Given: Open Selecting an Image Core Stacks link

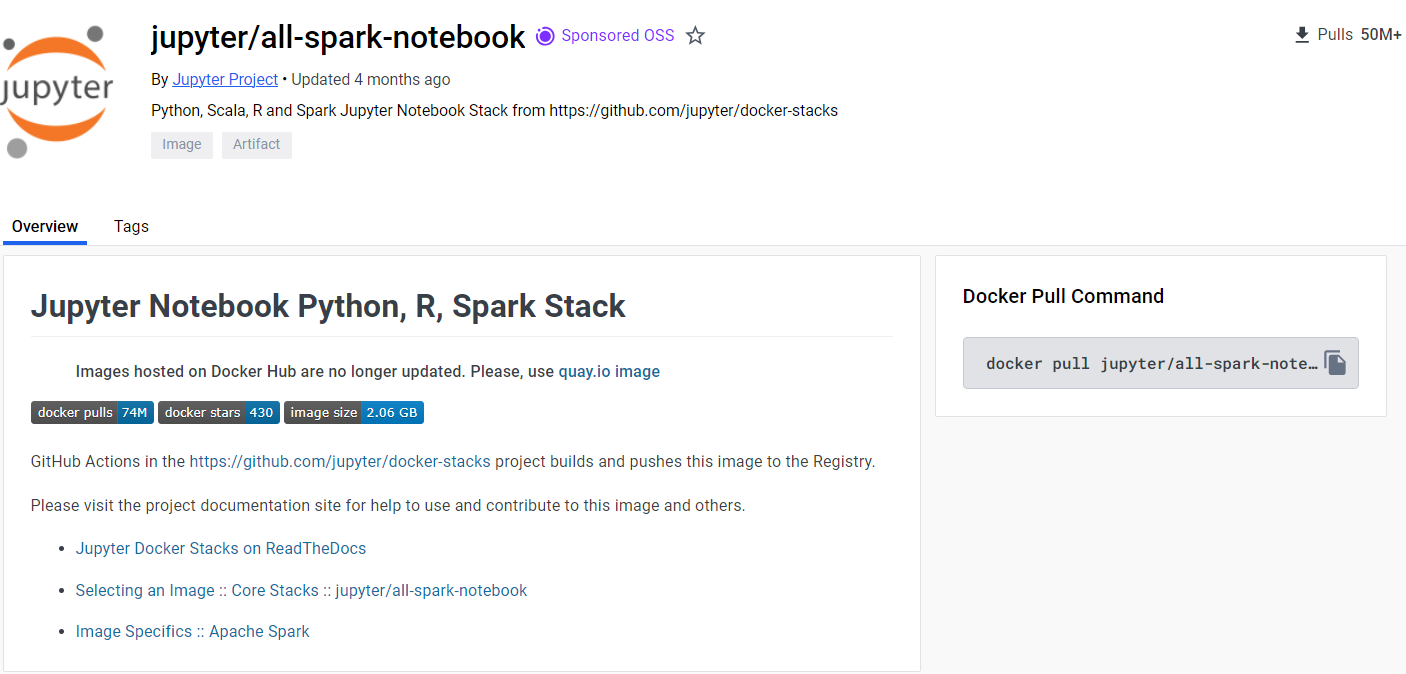Looking at the screenshot, I should point(301,590).
